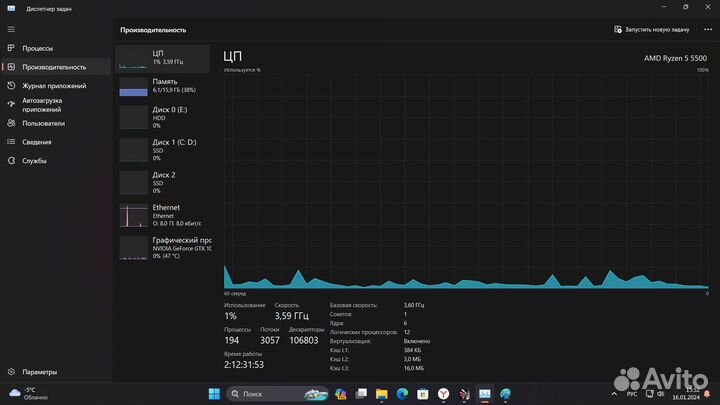Click the Пользователи users icon
This screenshot has width=720, height=405.
[x=11, y=124]
